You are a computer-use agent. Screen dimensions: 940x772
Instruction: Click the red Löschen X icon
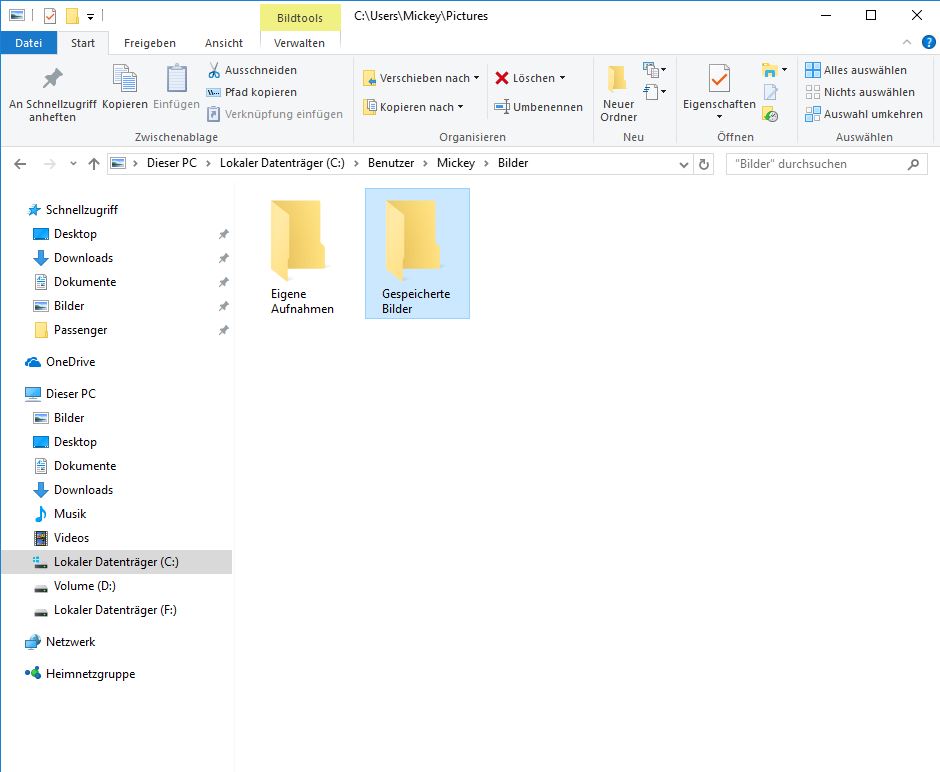point(502,78)
